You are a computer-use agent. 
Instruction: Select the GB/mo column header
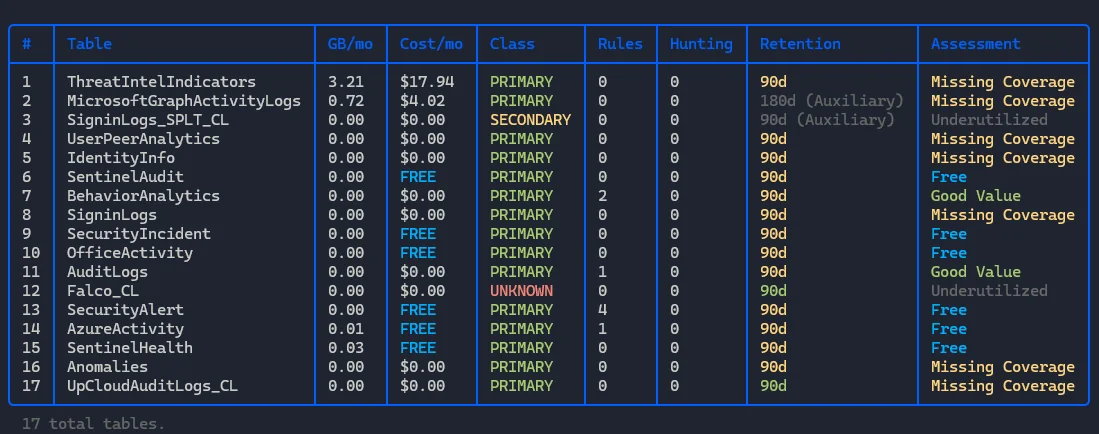[350, 44]
